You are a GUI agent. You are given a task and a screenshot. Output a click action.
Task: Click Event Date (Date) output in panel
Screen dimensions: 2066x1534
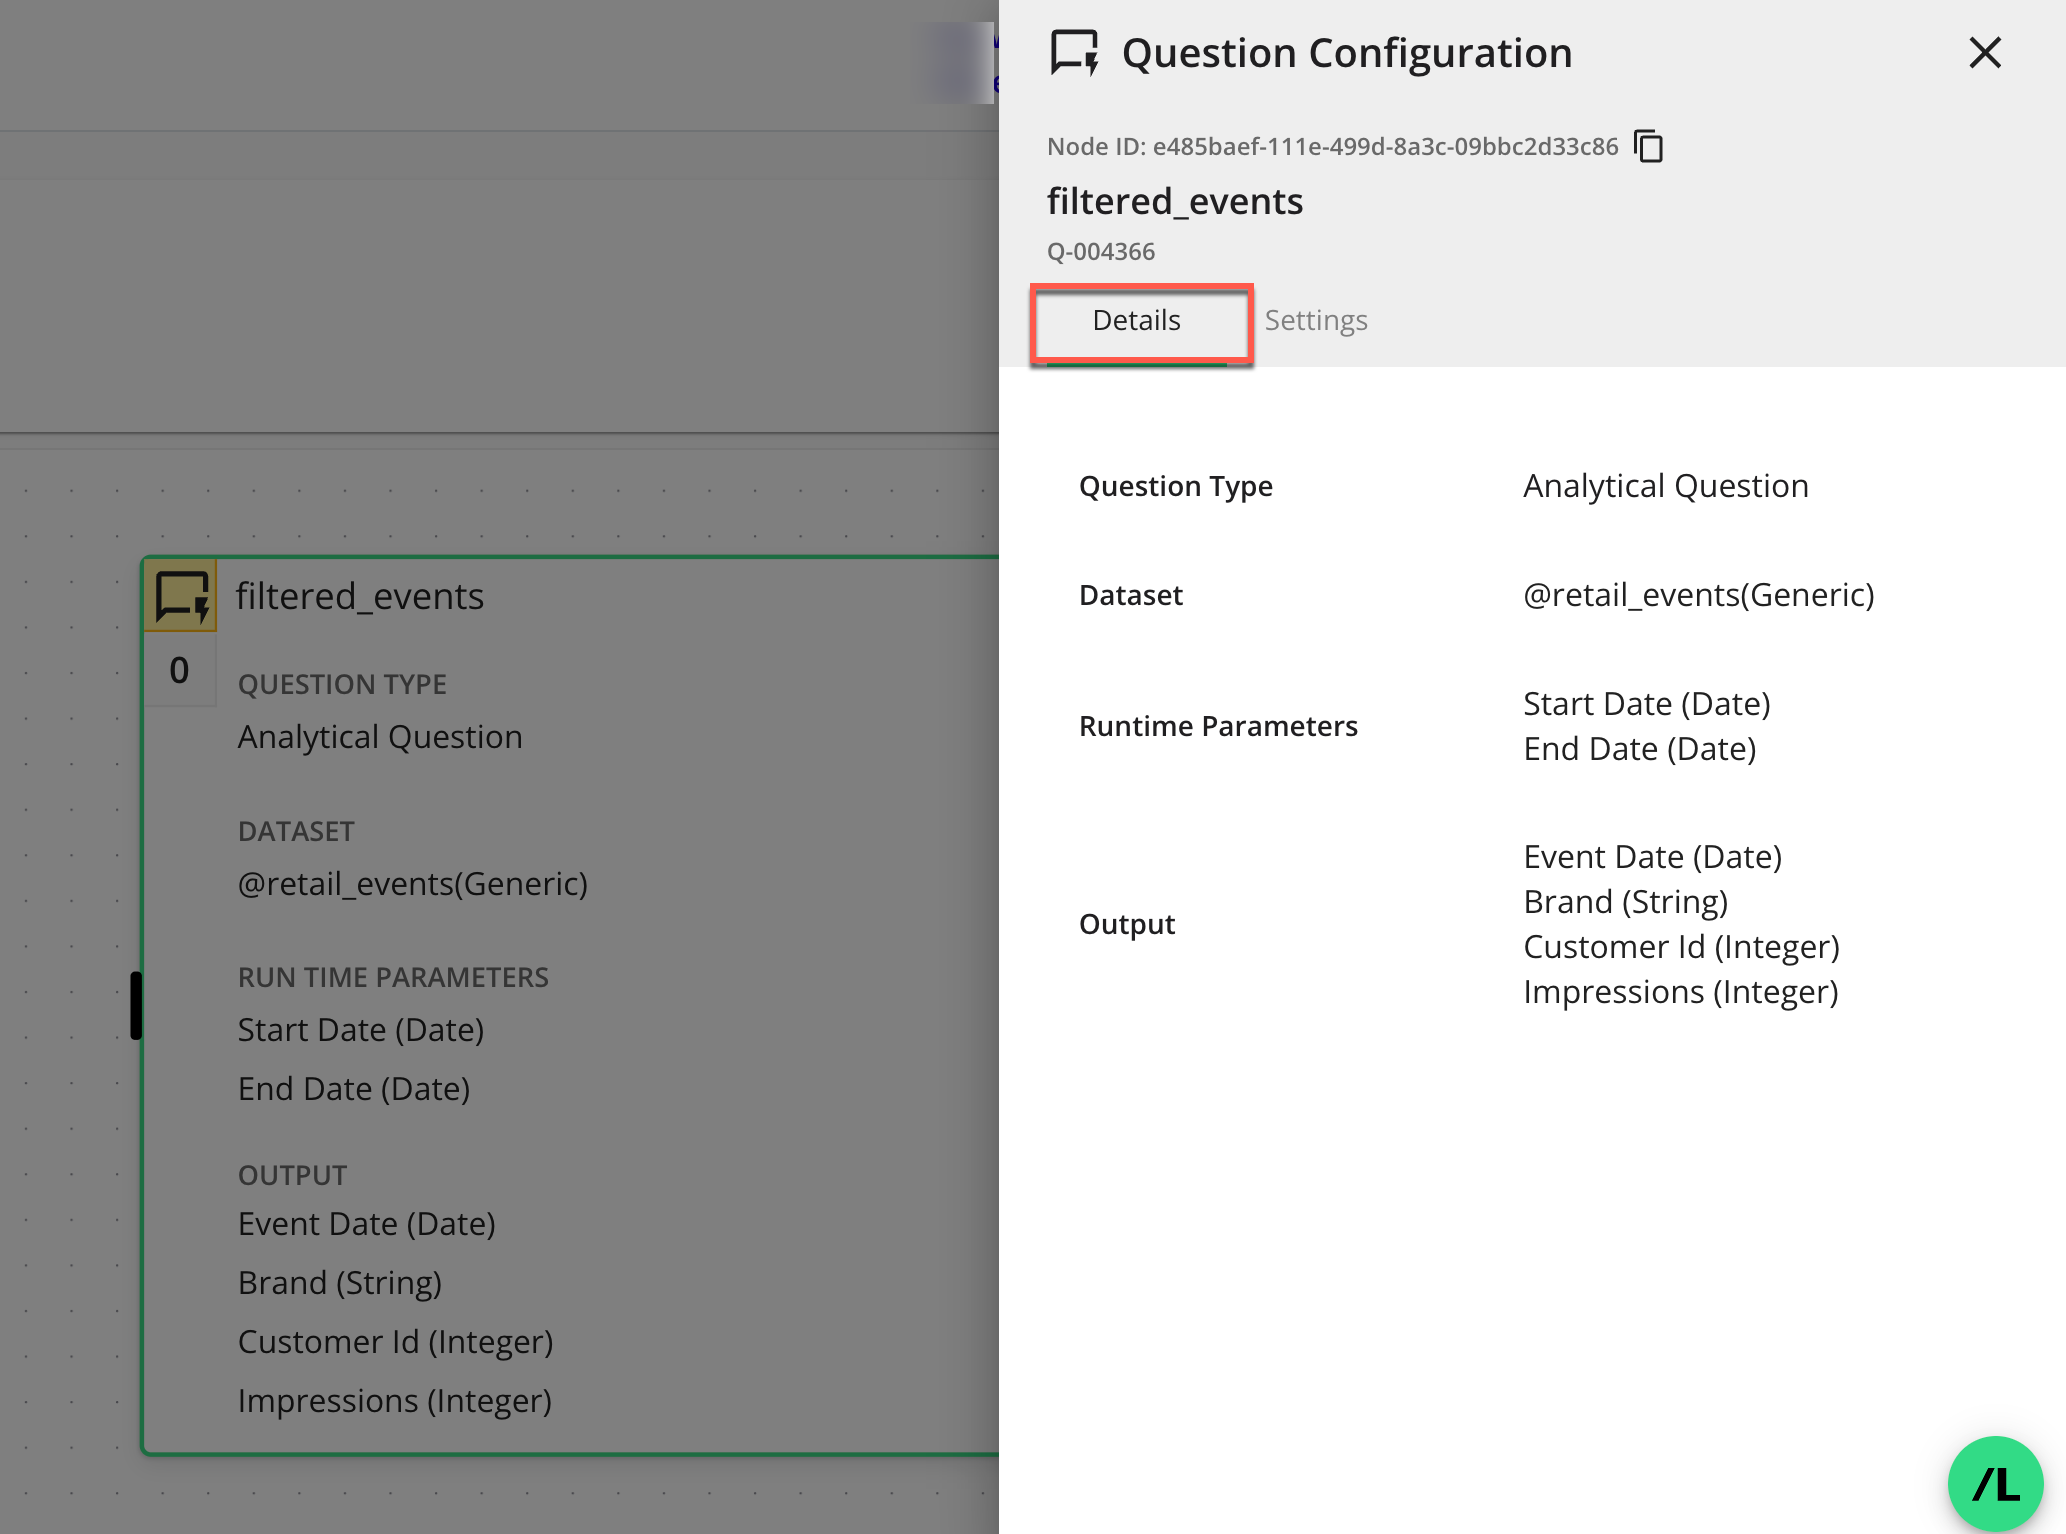click(1652, 857)
